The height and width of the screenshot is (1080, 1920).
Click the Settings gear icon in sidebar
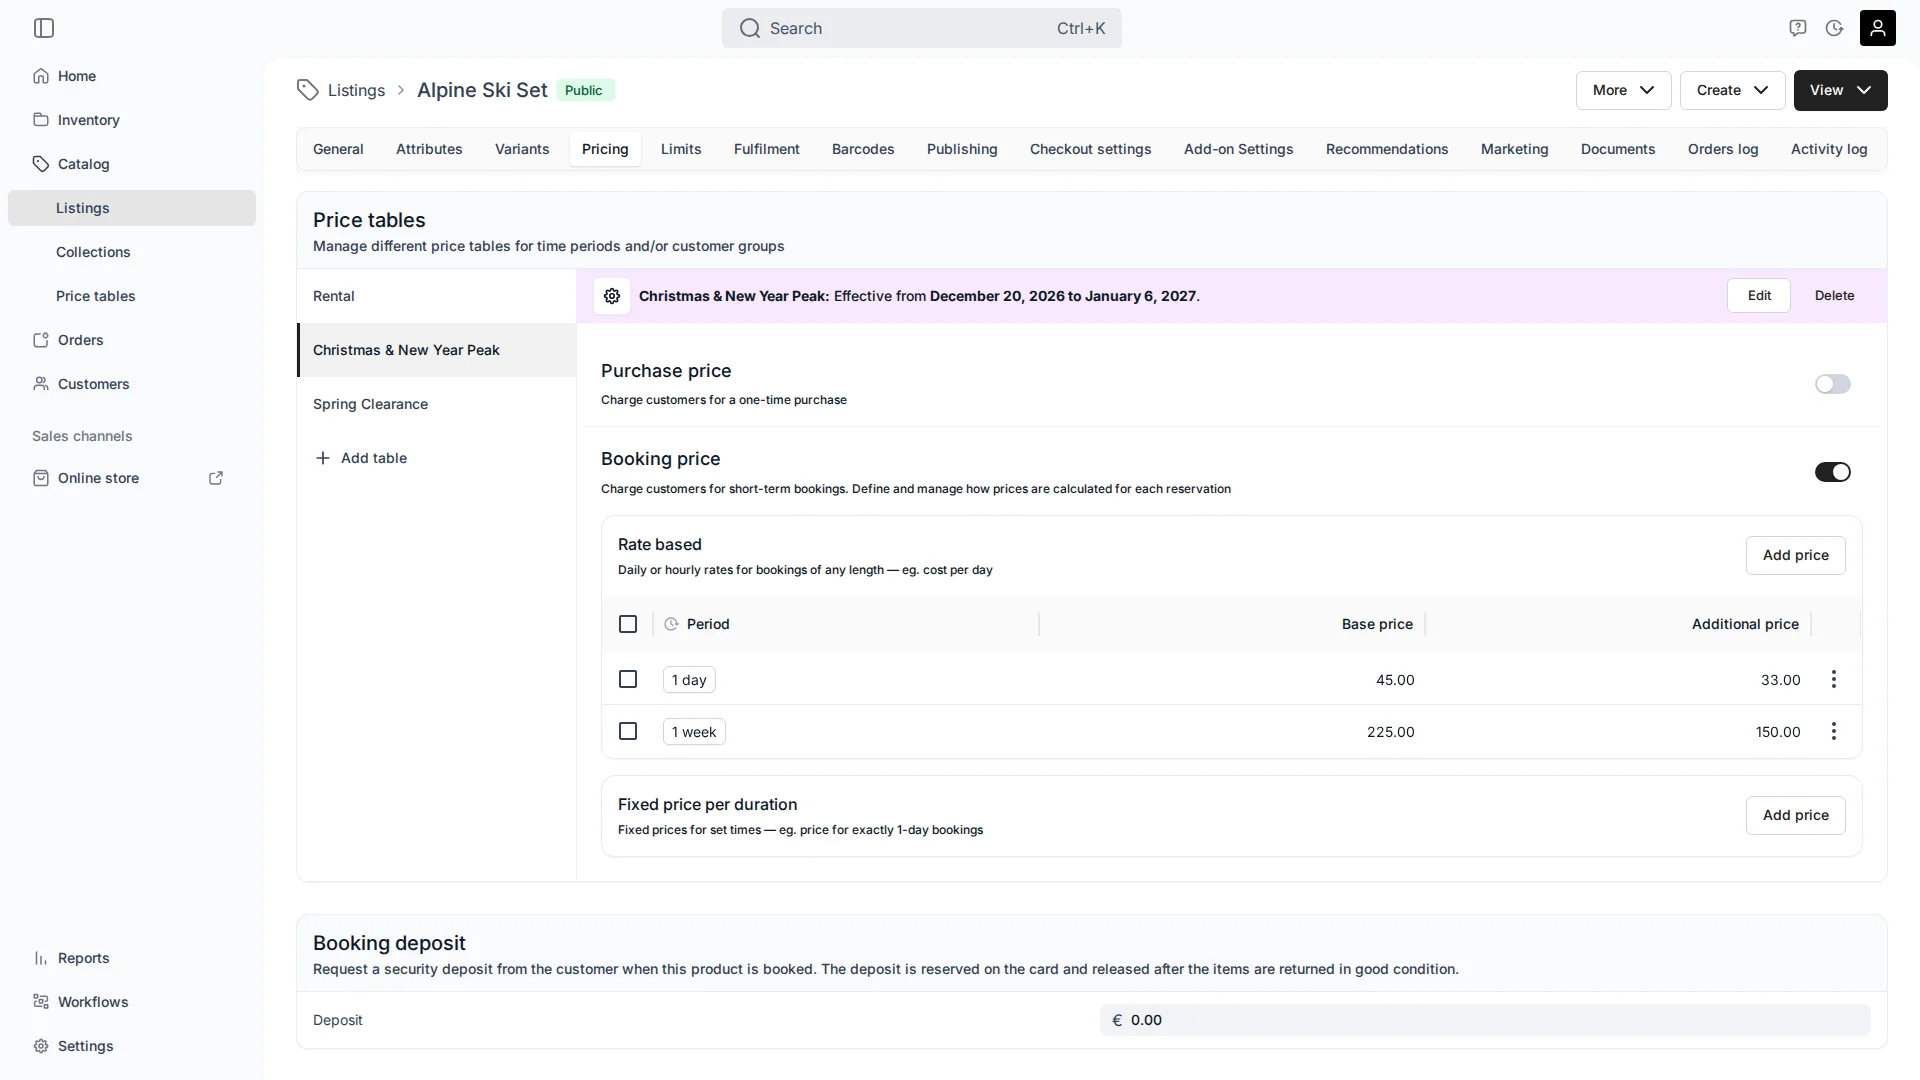point(41,1046)
